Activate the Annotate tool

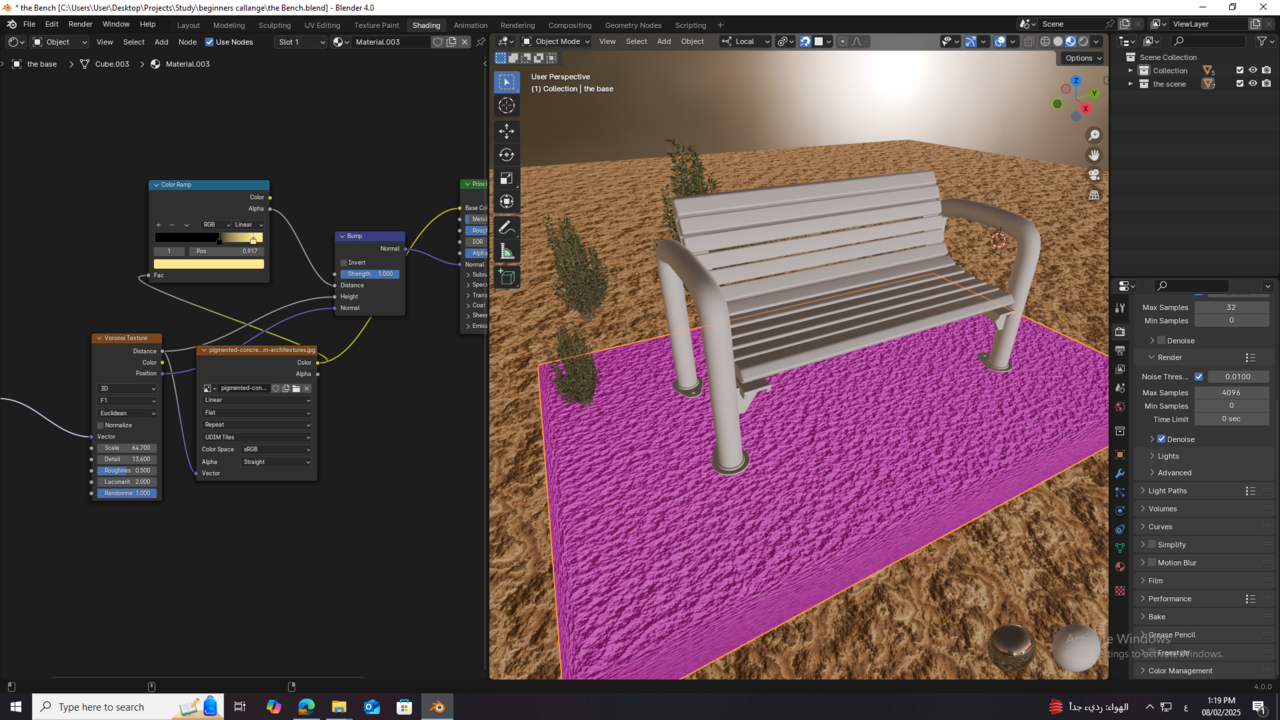pos(506,226)
